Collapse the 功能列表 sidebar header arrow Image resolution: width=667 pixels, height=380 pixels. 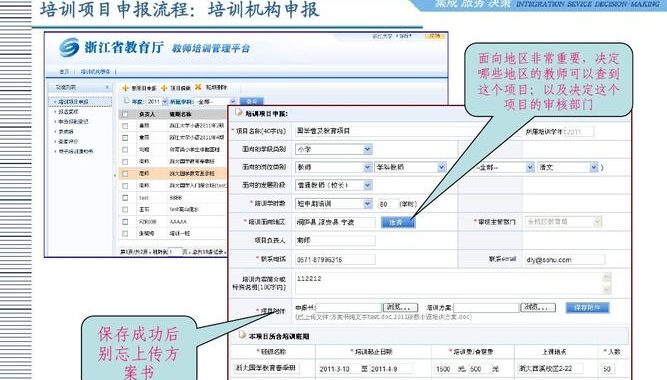107,87
